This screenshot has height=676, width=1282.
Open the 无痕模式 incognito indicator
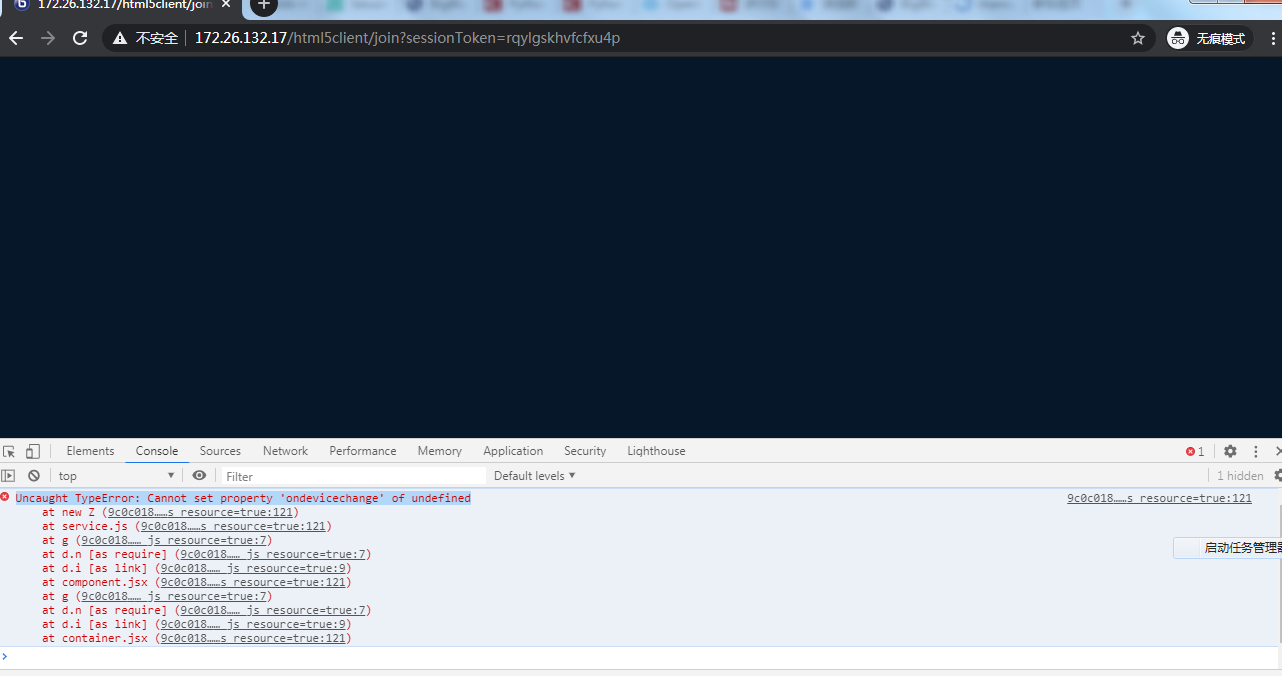coord(1206,38)
